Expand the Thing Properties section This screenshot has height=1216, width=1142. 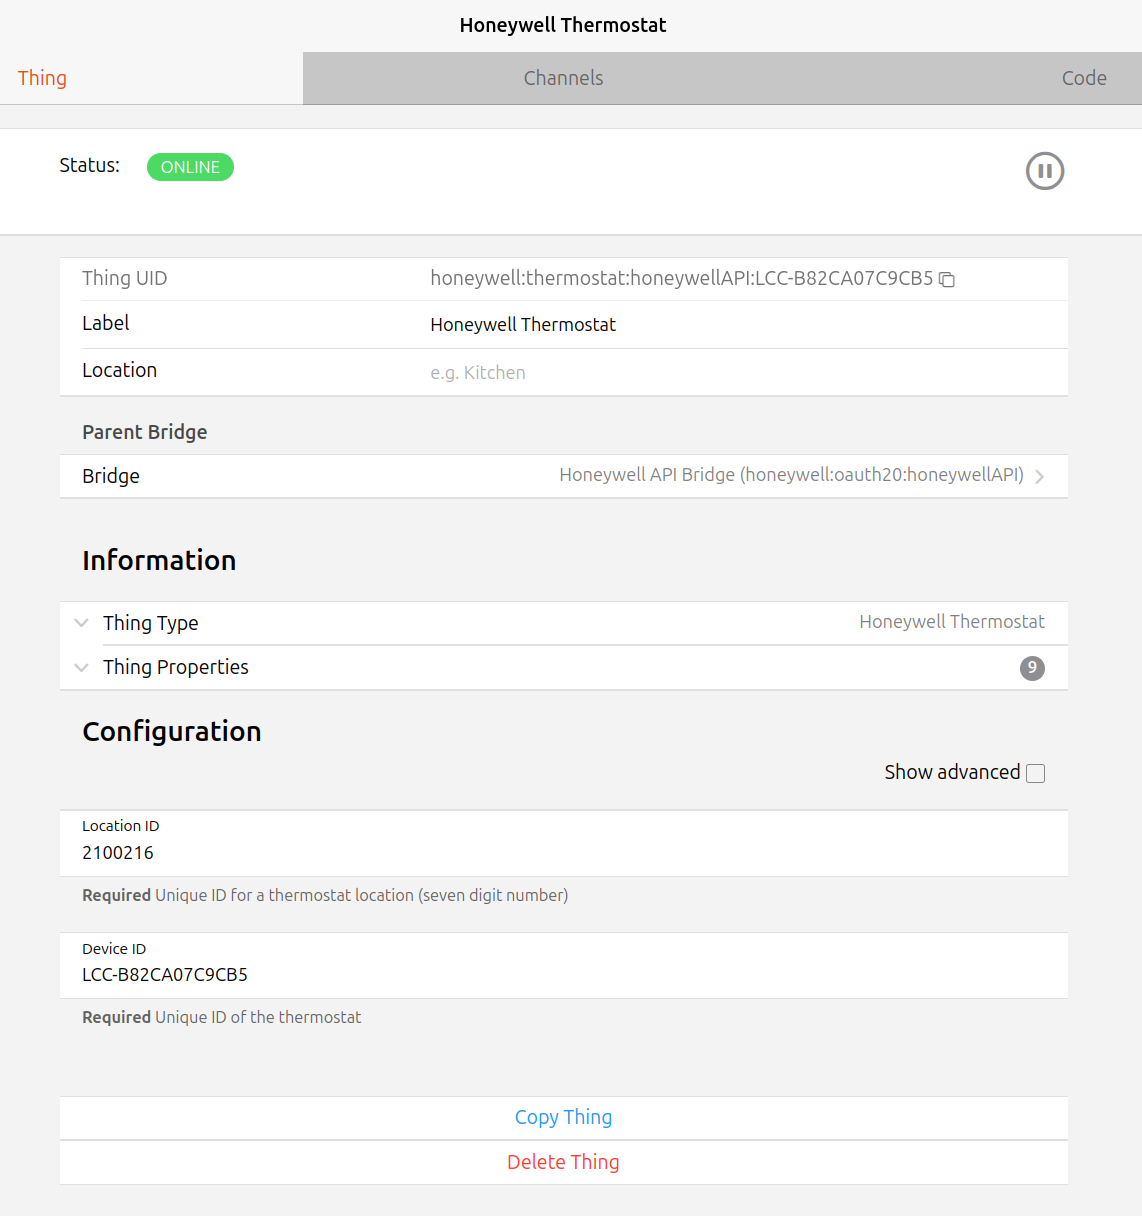coord(175,667)
